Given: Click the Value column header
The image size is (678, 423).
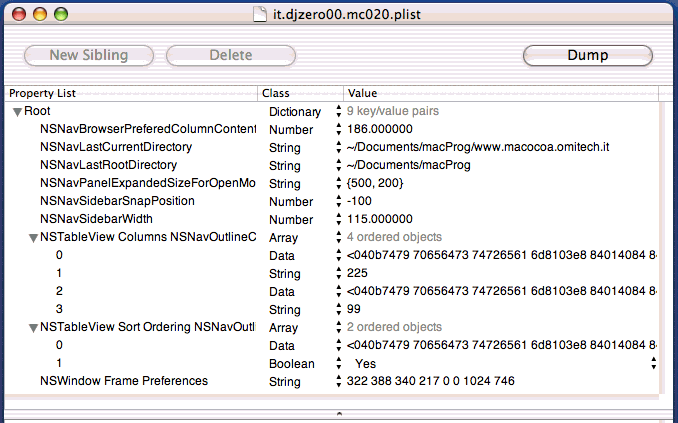Looking at the screenshot, I should tap(500, 93).
